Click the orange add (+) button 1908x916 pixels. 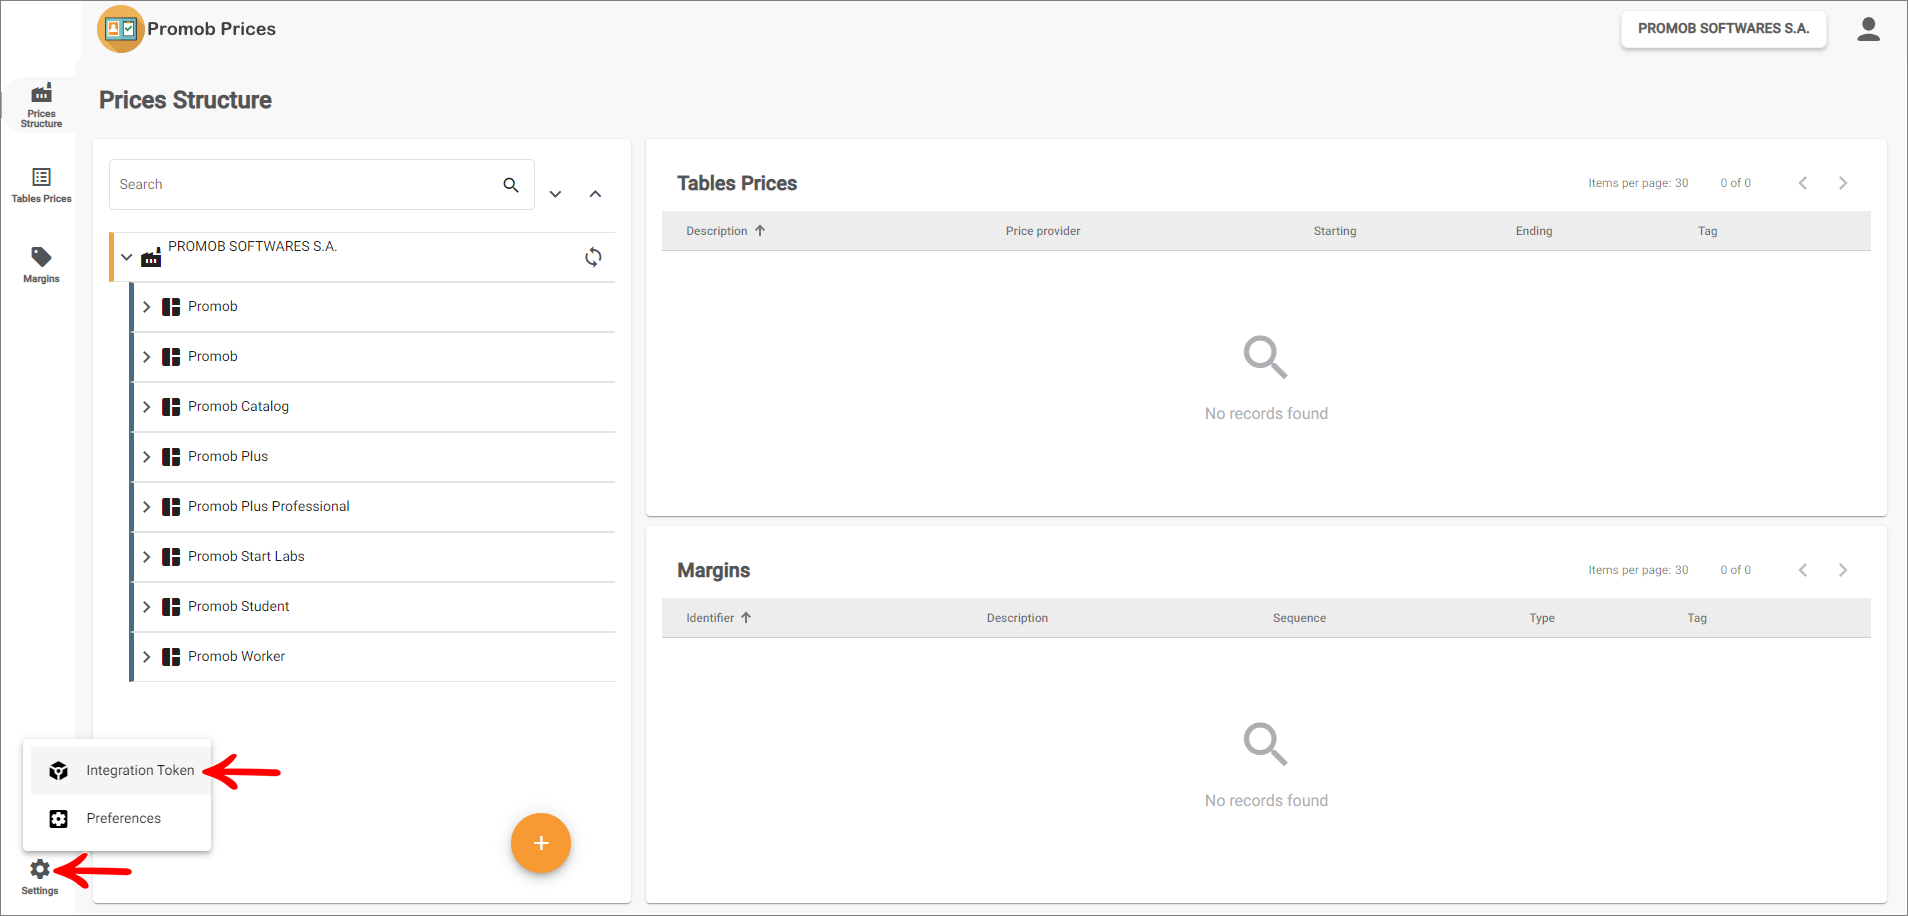[x=541, y=843]
